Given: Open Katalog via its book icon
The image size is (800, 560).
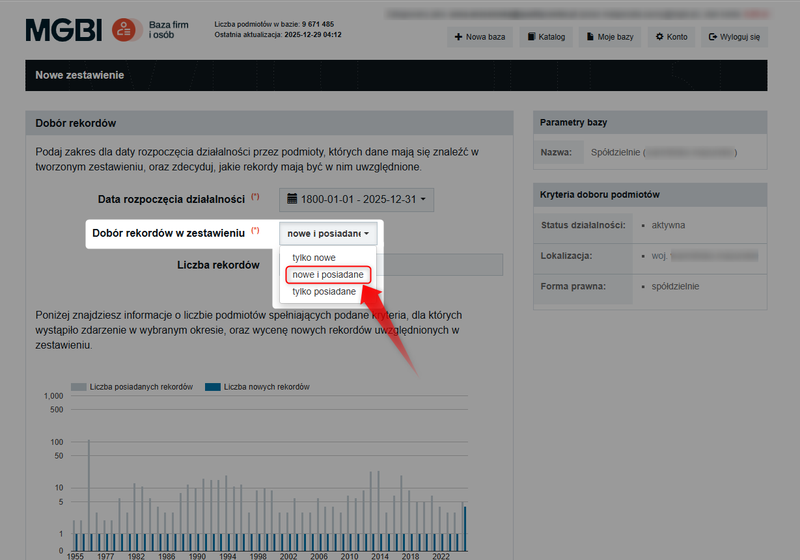Looking at the screenshot, I should point(531,37).
